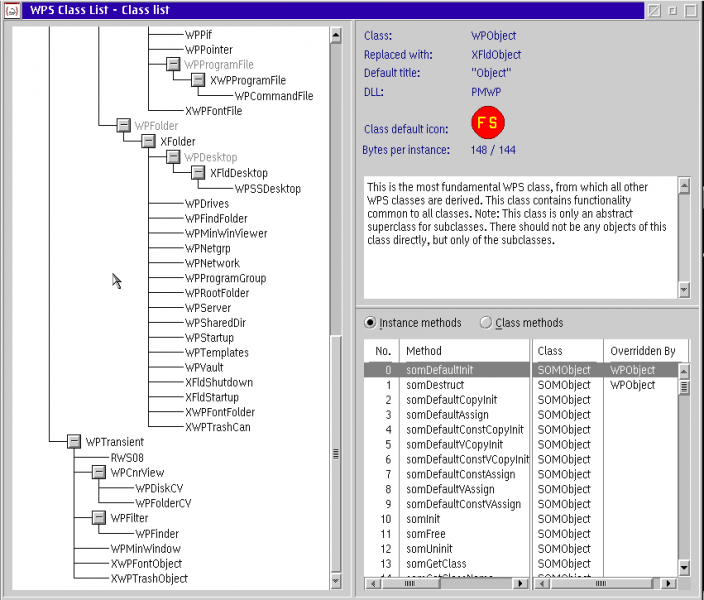Select RWS08 class entry
Screen dimensions: 704x600
tap(127, 458)
